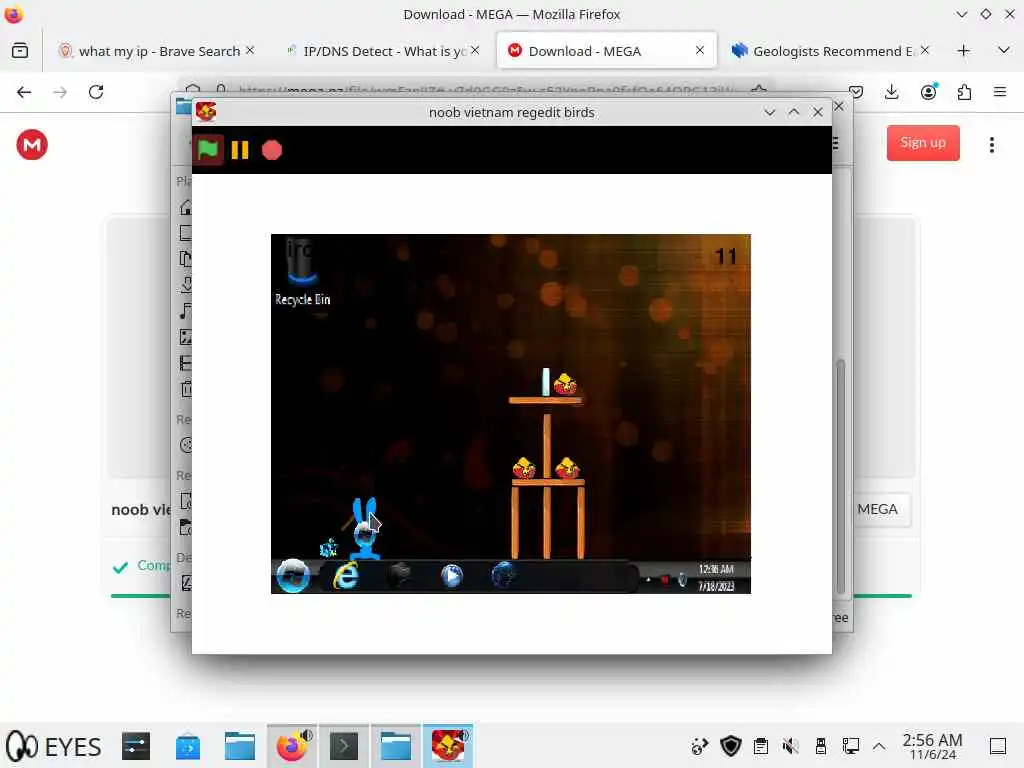Open Firefox downloads panel

pos(891,92)
